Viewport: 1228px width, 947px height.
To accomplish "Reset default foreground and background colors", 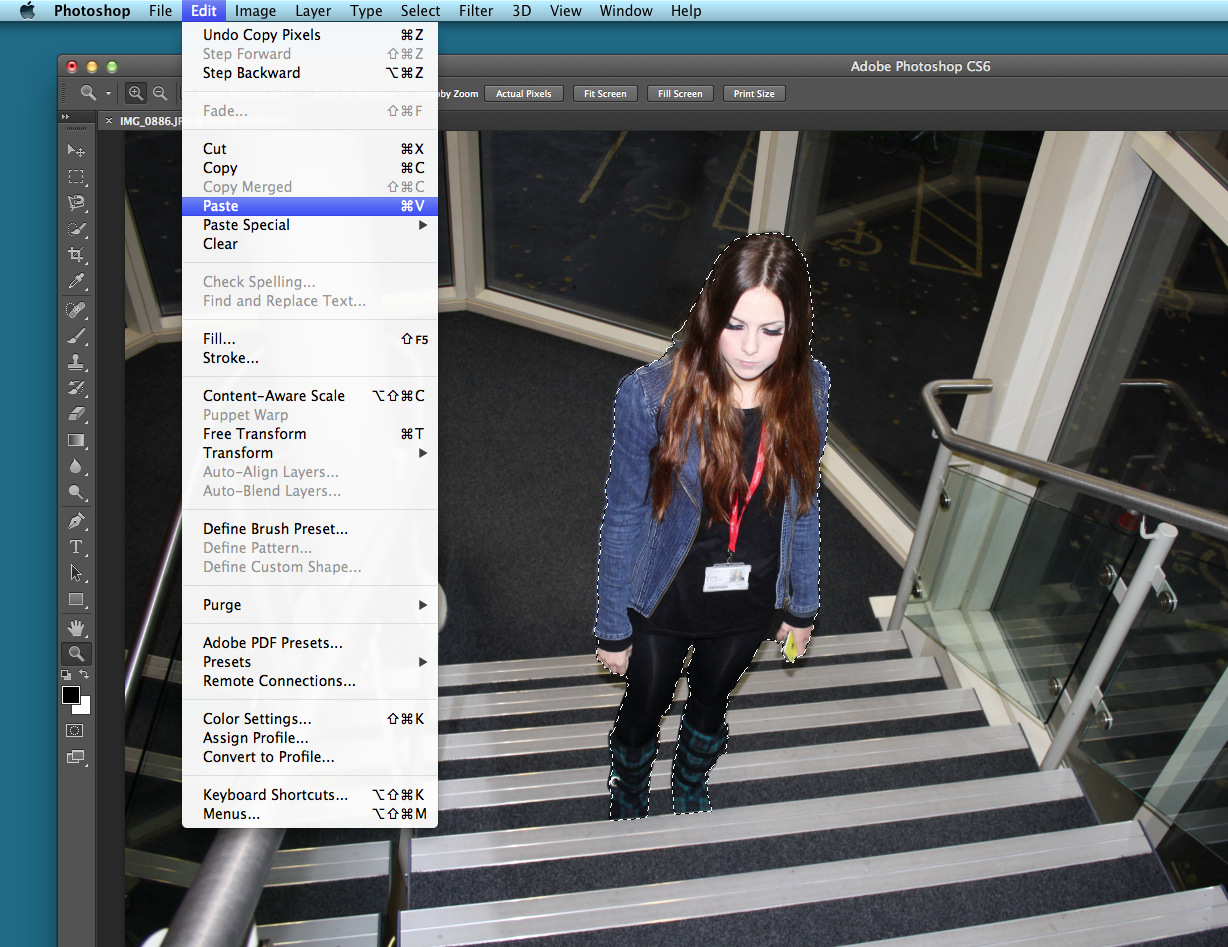I will tap(66, 676).
